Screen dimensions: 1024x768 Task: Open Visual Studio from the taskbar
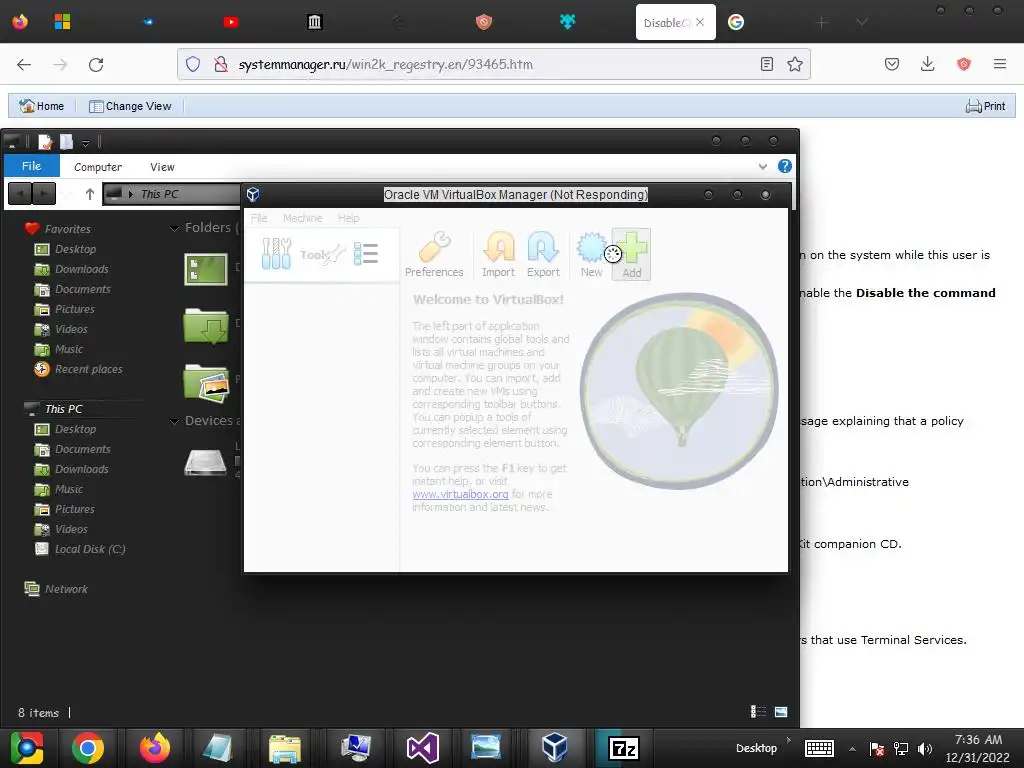tap(423, 748)
